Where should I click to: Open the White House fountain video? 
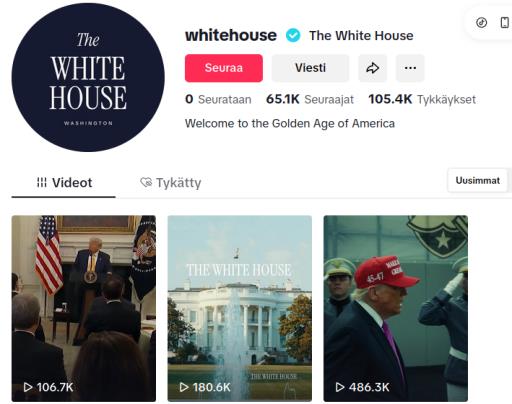point(240,308)
